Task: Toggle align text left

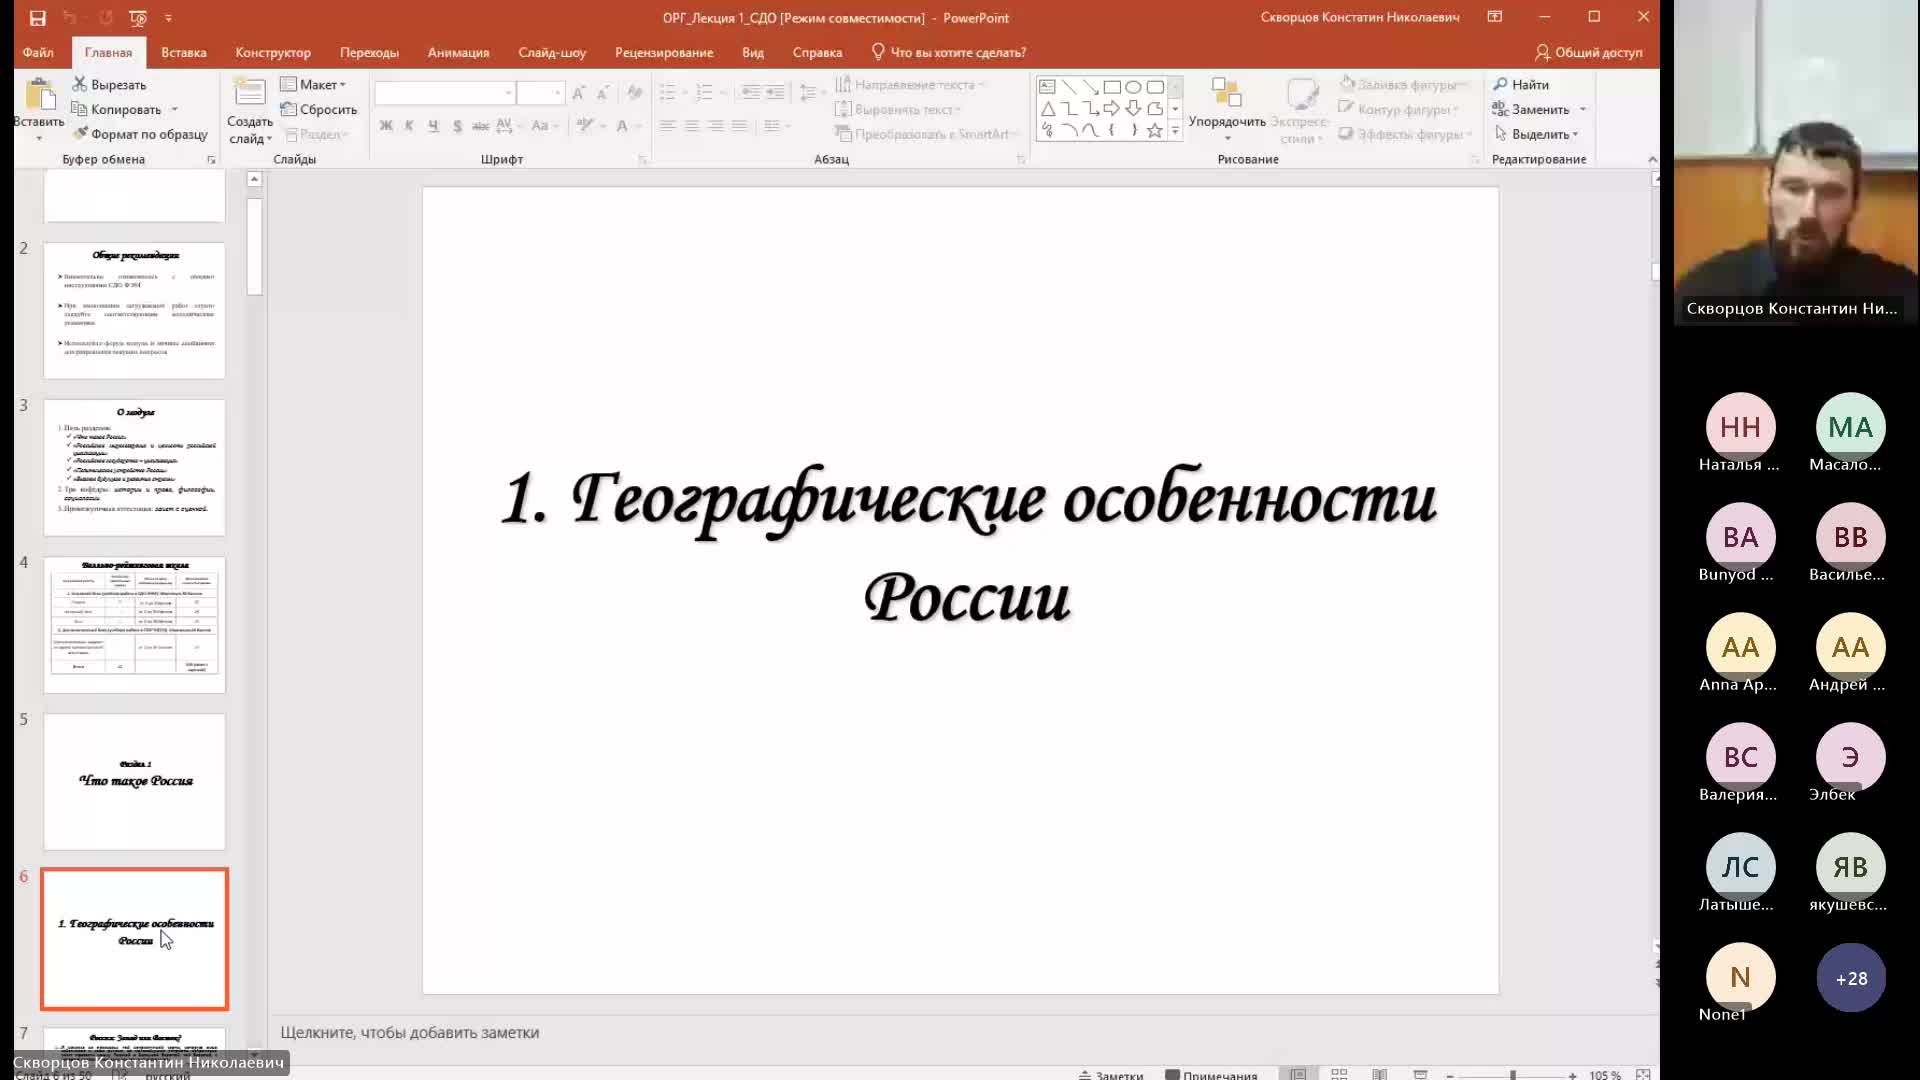Action: (x=667, y=126)
